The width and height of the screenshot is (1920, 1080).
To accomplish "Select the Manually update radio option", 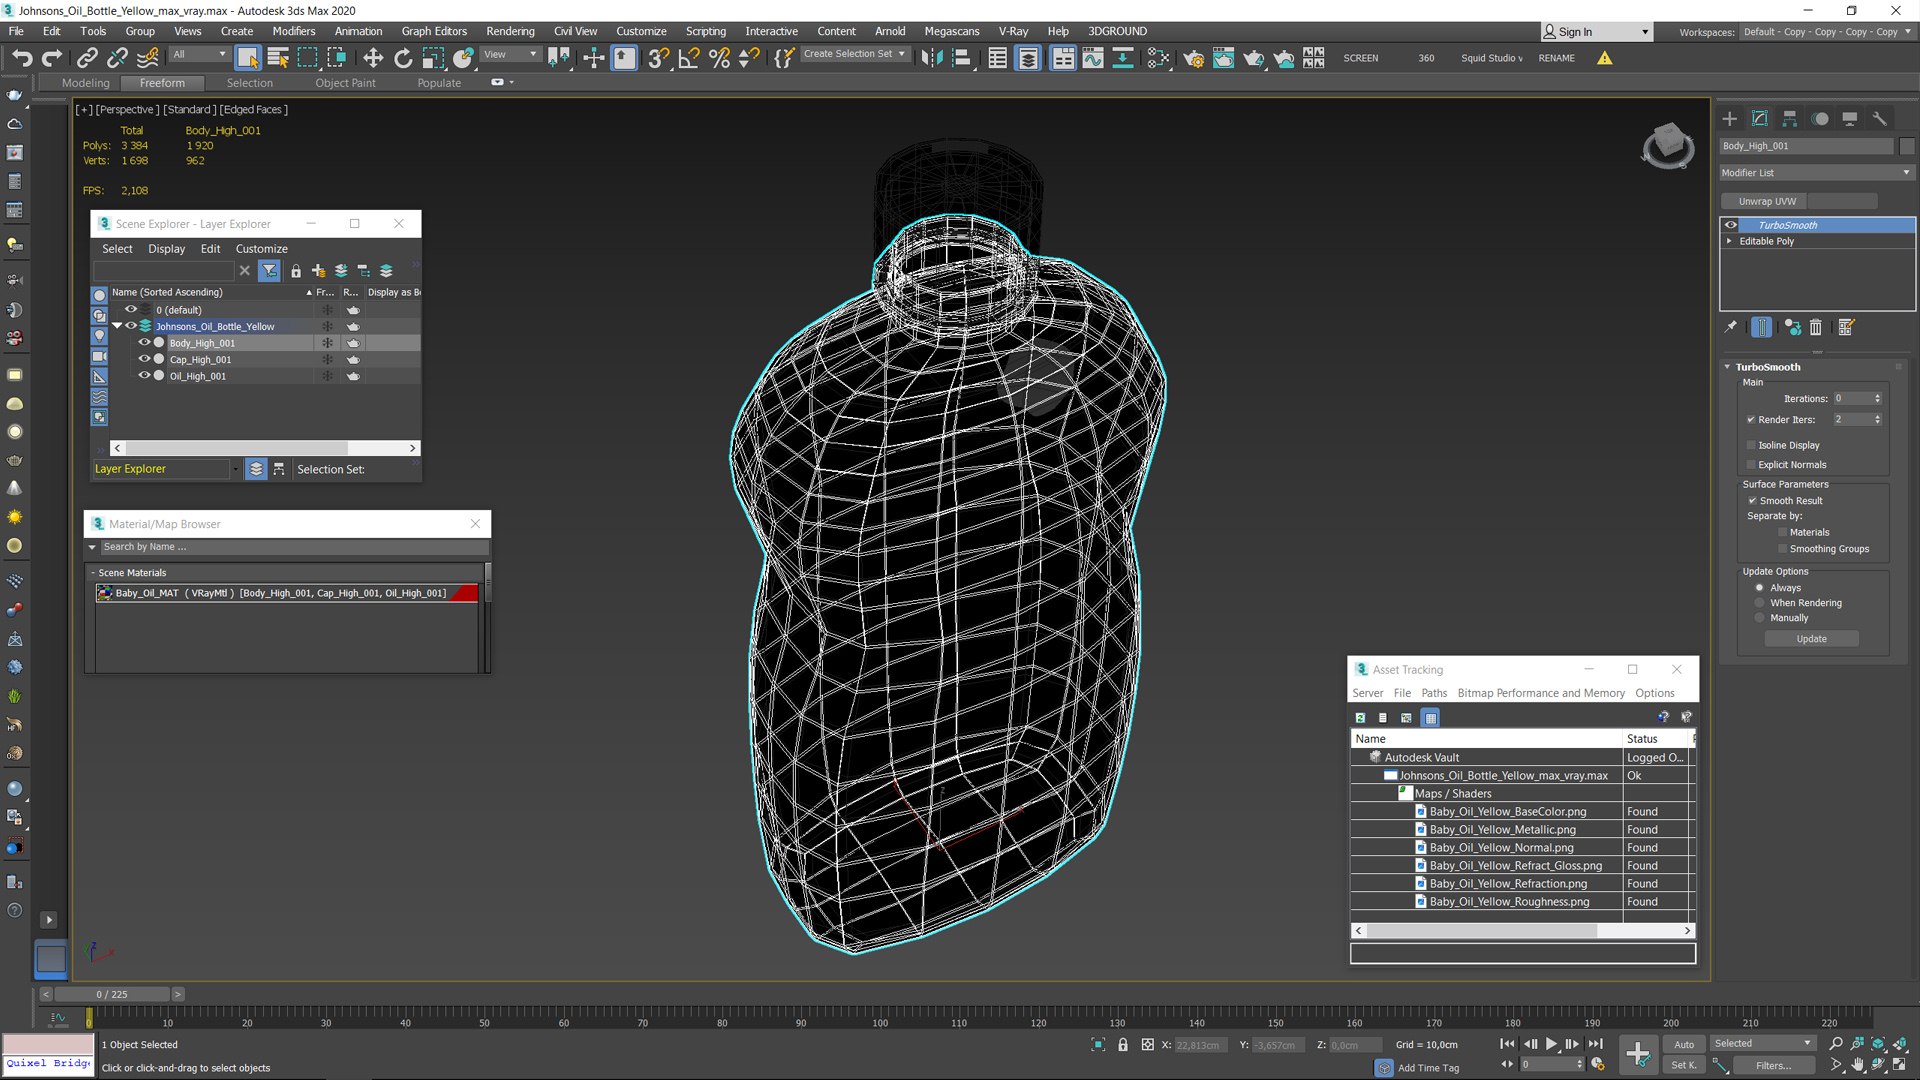I will (1759, 618).
